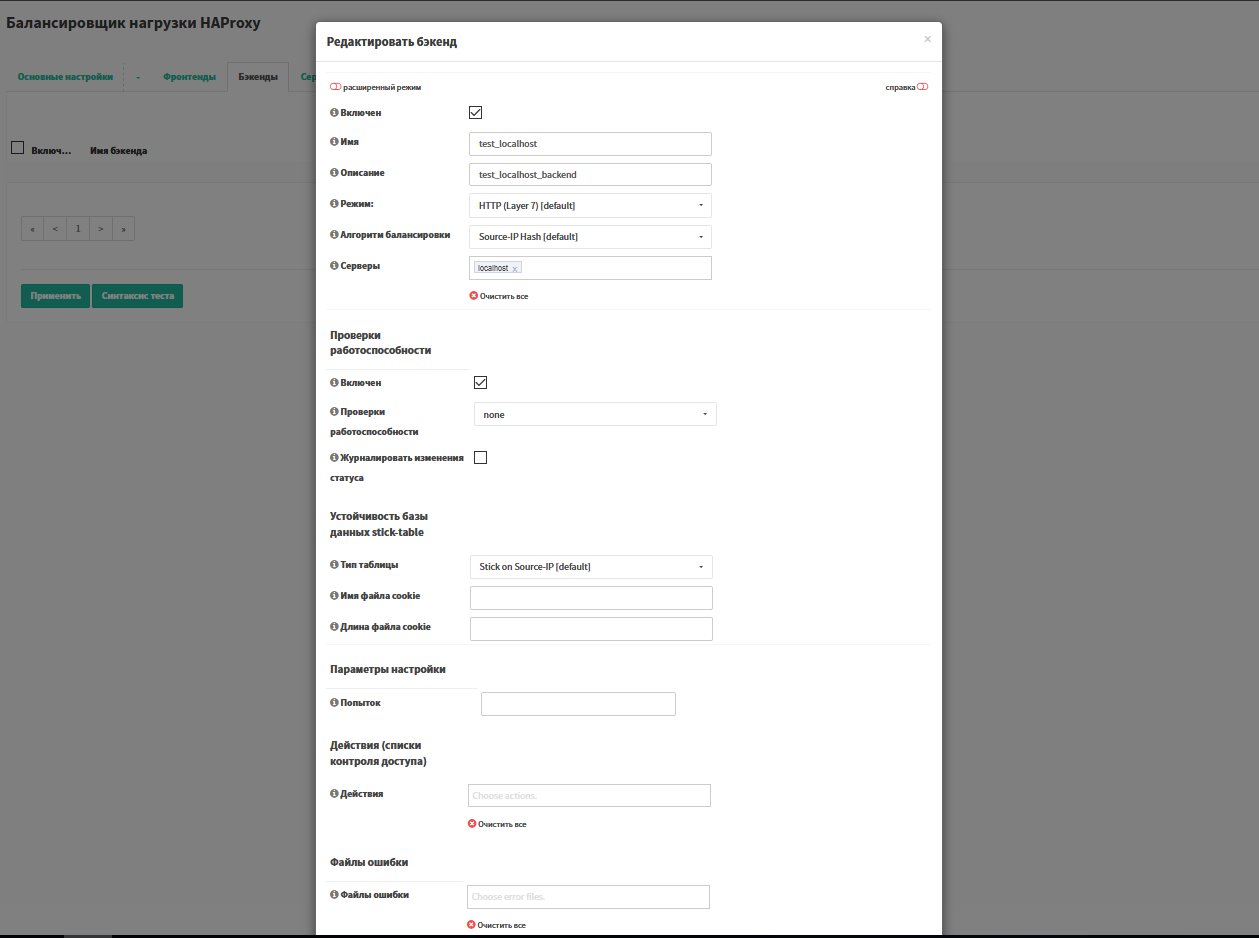Click the "Синтаксис теста" button

tap(137, 295)
